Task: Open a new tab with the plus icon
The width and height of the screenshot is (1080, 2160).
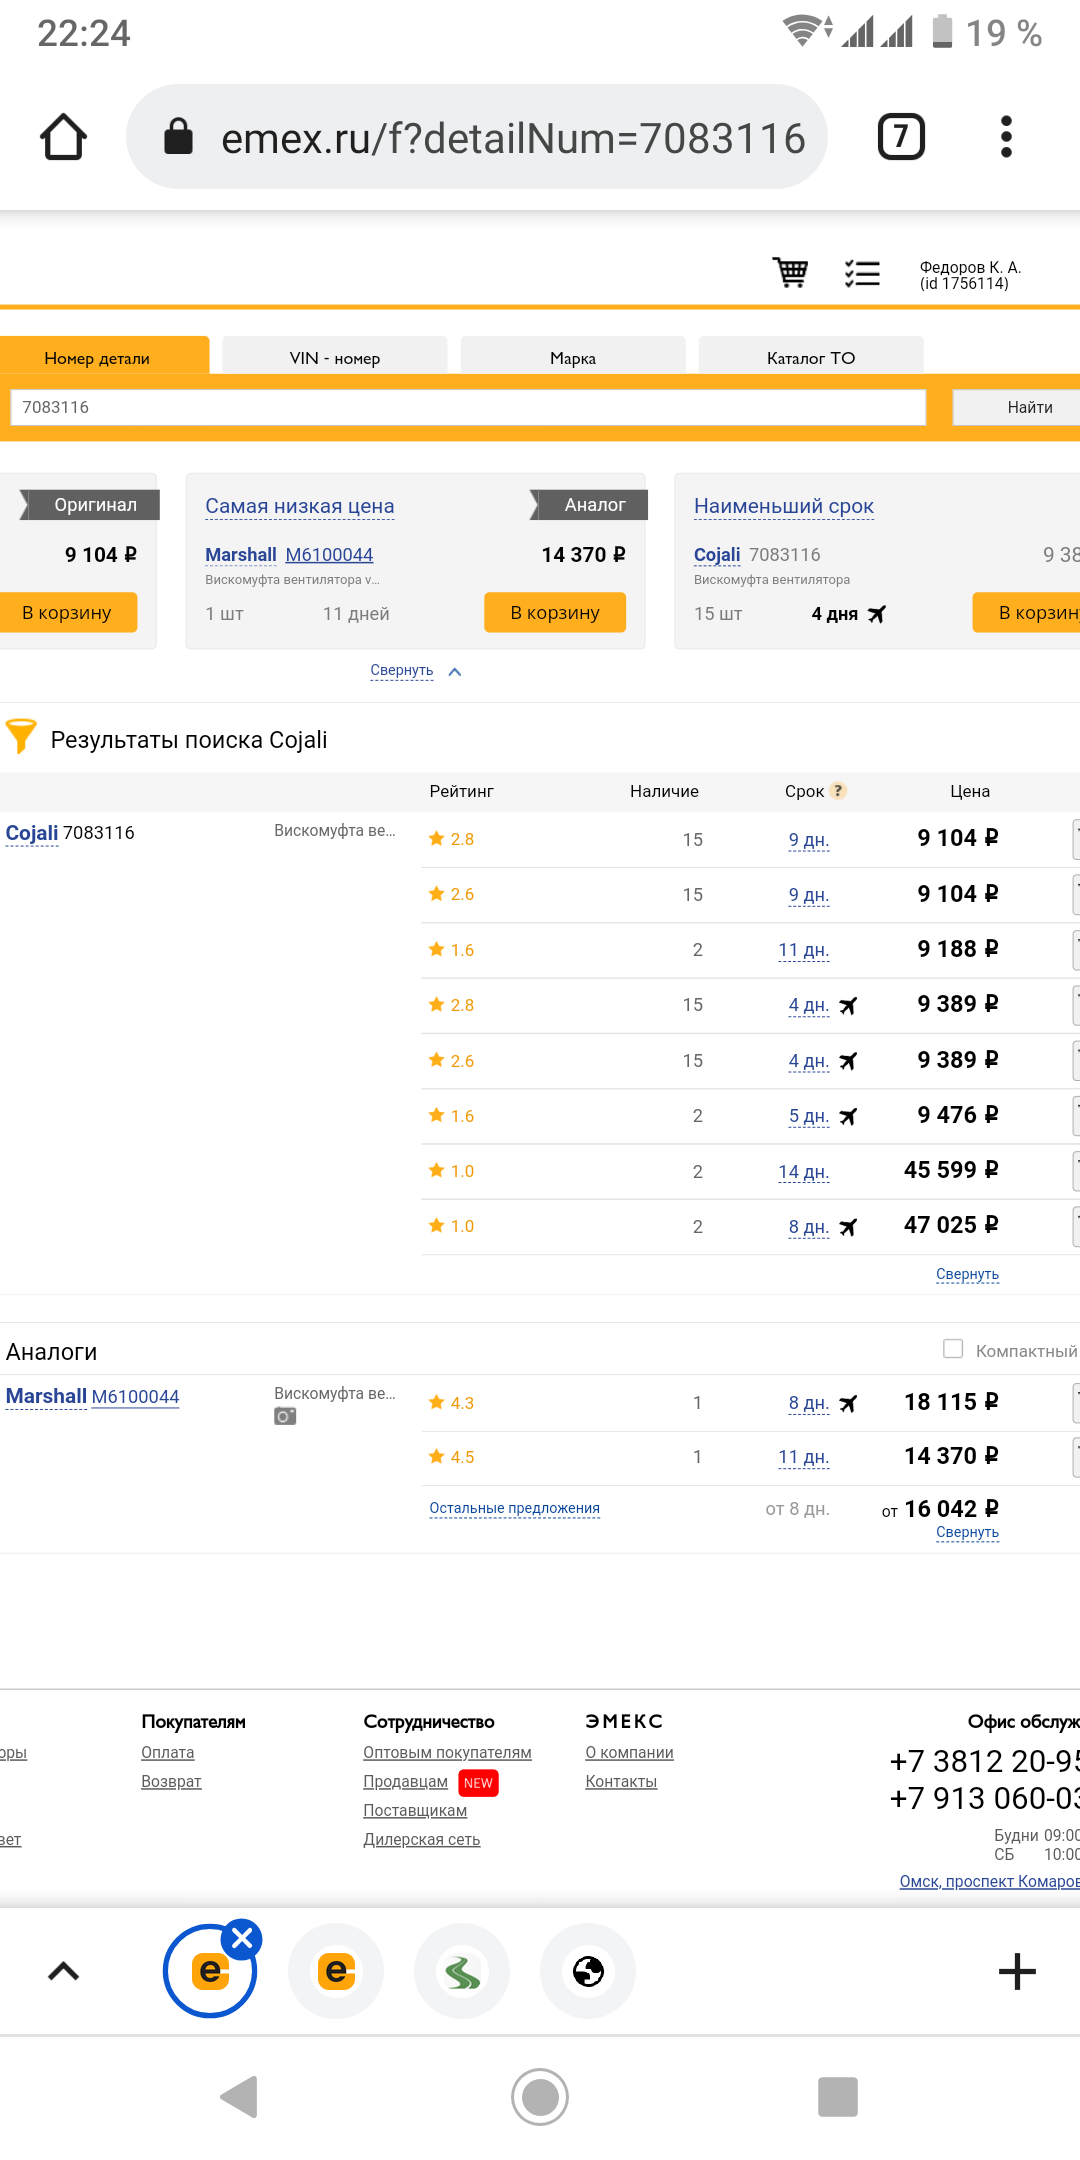Action: 1017,1972
